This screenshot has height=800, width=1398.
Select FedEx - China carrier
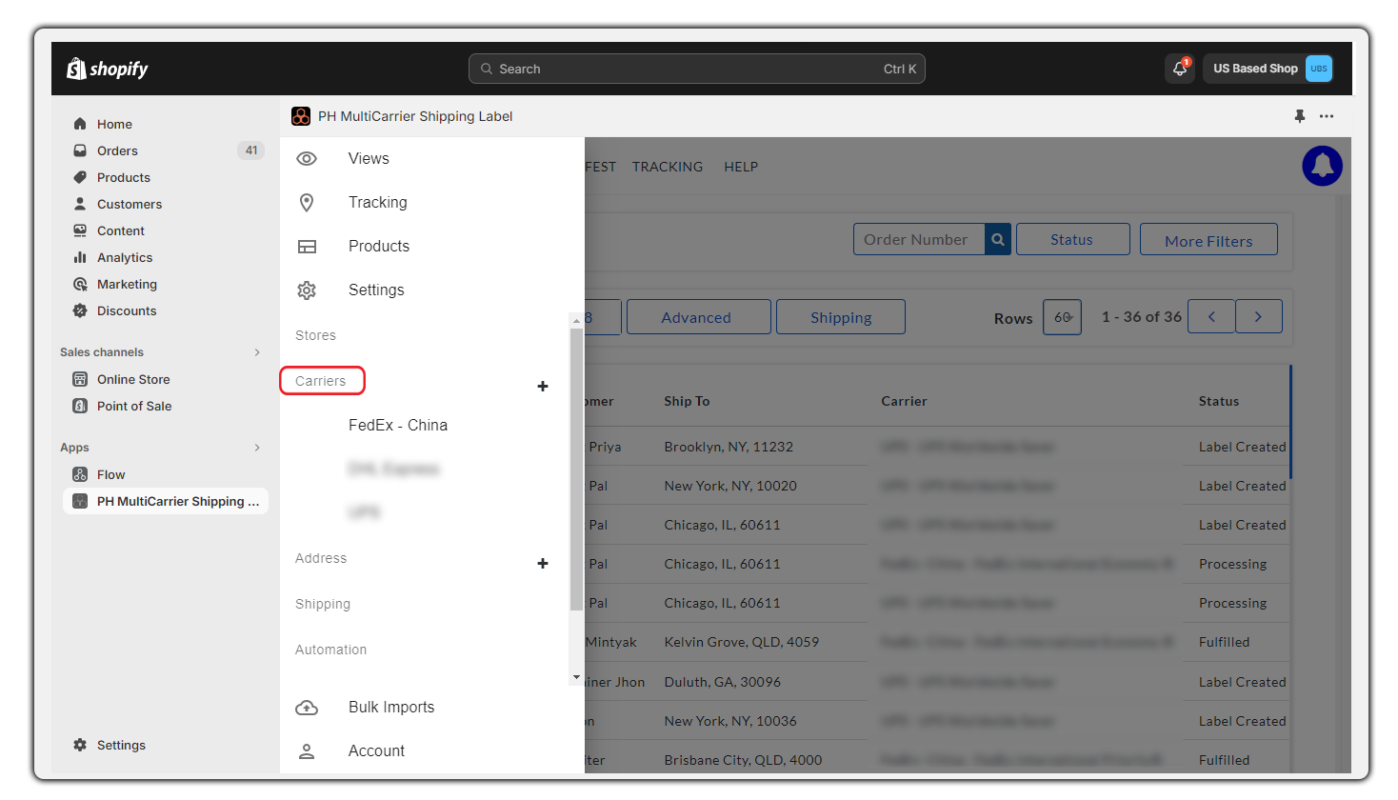[x=398, y=425]
